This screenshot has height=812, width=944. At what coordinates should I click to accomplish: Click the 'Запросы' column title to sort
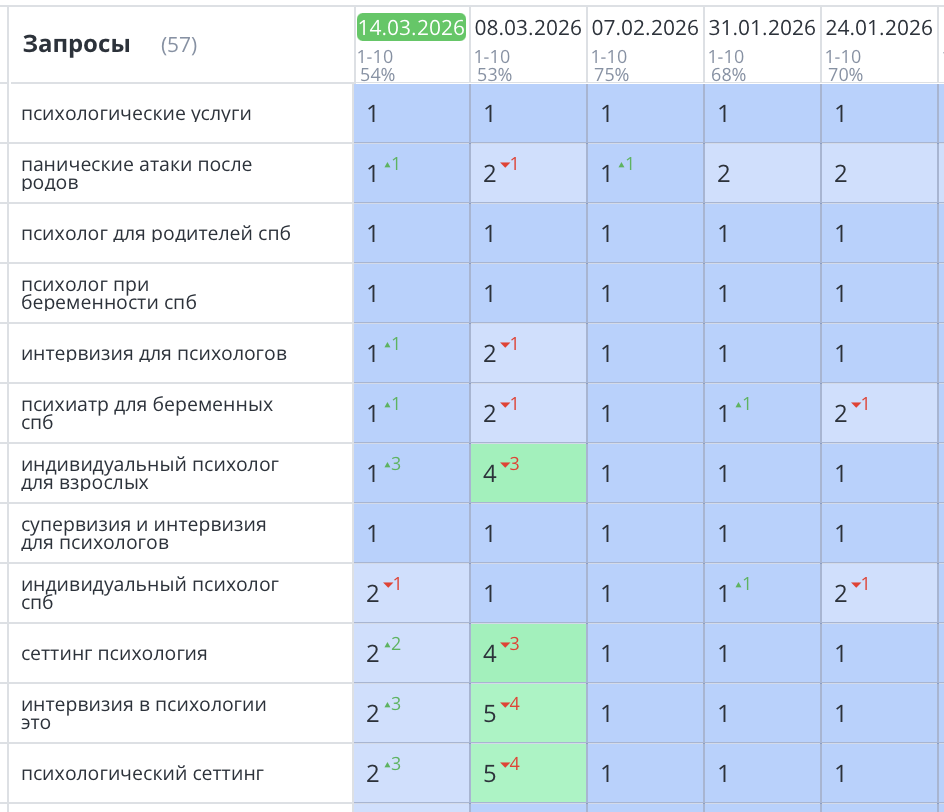[78, 44]
